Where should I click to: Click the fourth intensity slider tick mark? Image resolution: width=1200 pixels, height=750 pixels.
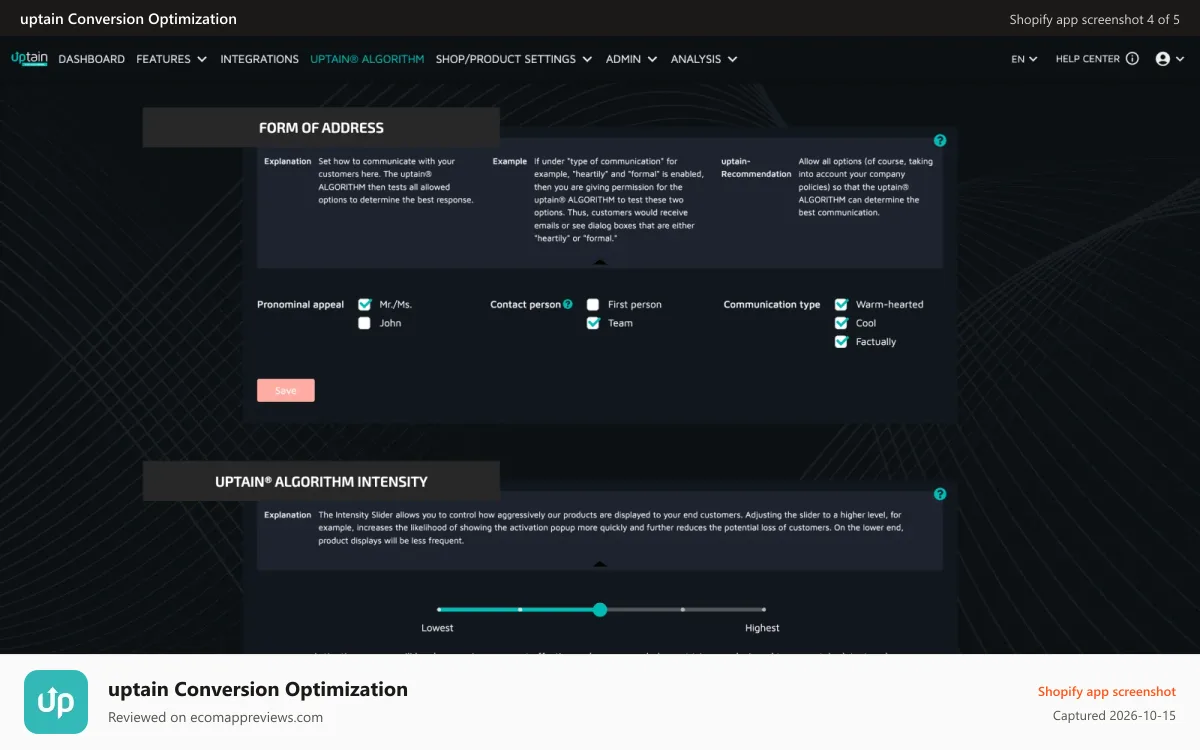(683, 609)
